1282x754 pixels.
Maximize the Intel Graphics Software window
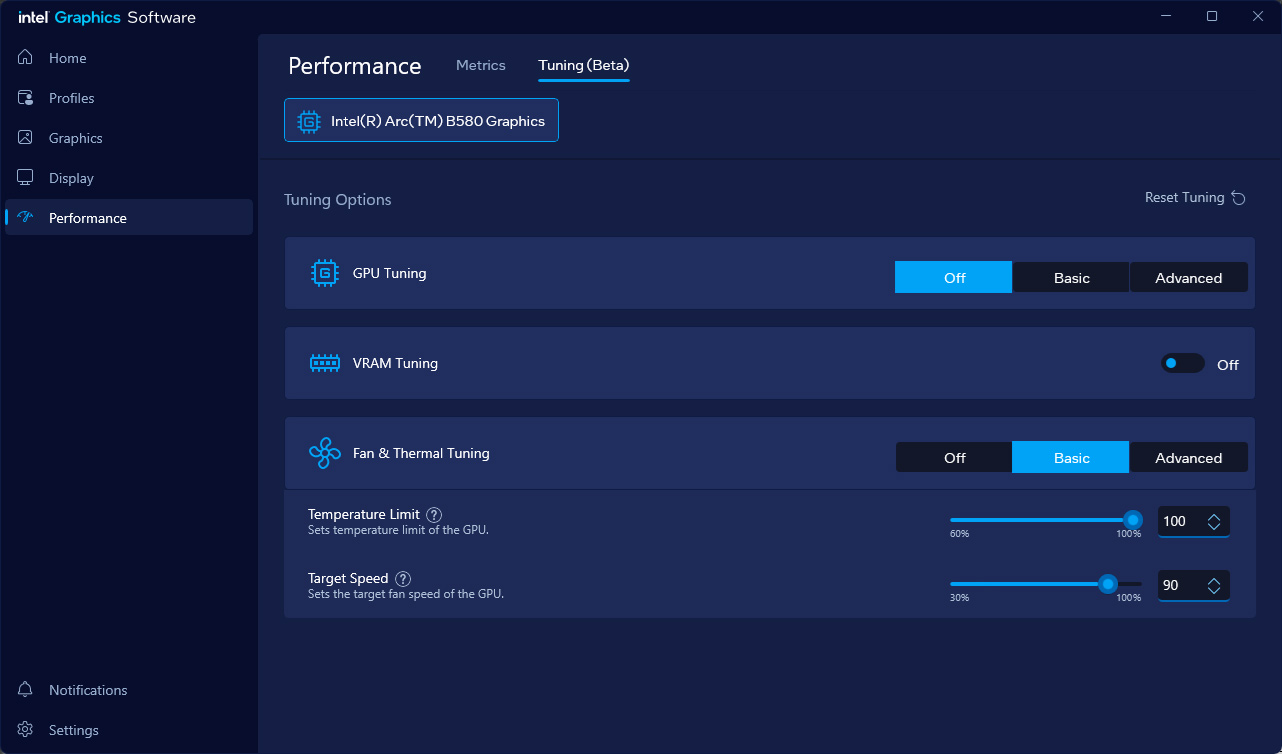1212,16
